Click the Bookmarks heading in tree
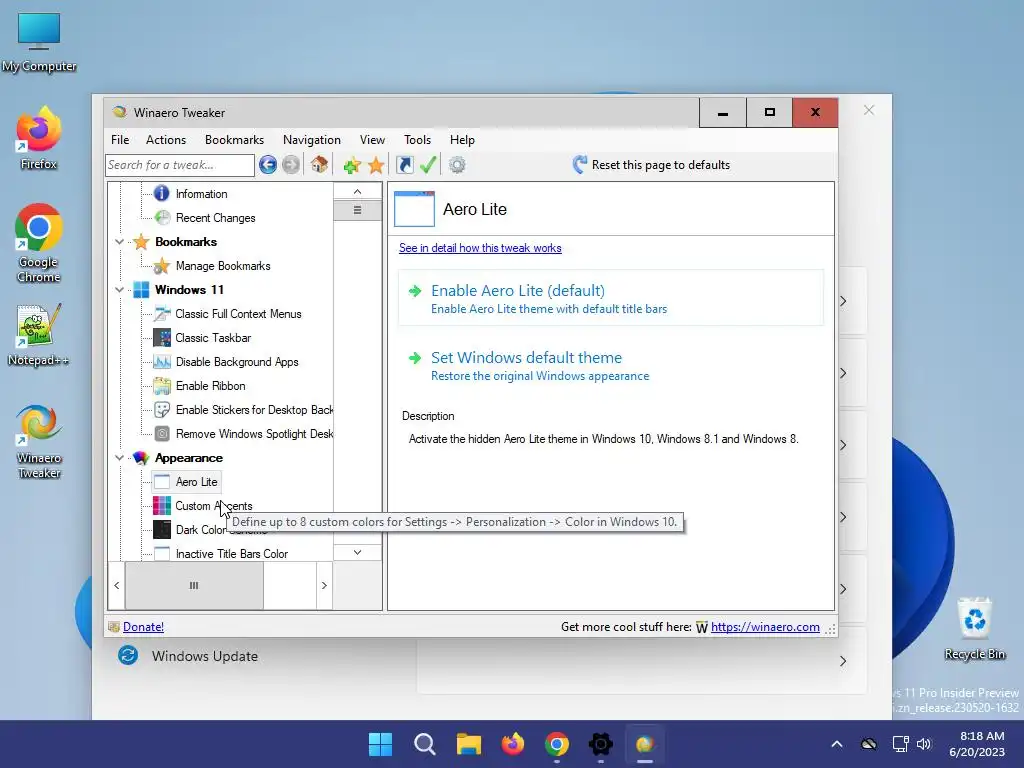 (186, 242)
